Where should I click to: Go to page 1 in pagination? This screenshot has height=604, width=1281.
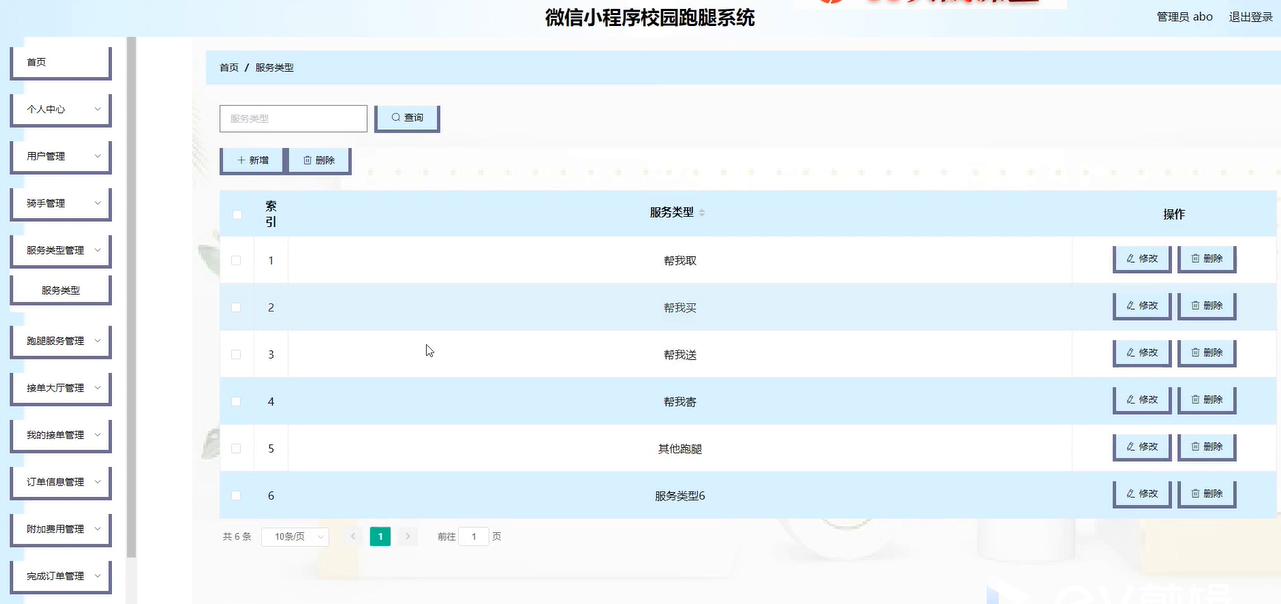(380, 537)
